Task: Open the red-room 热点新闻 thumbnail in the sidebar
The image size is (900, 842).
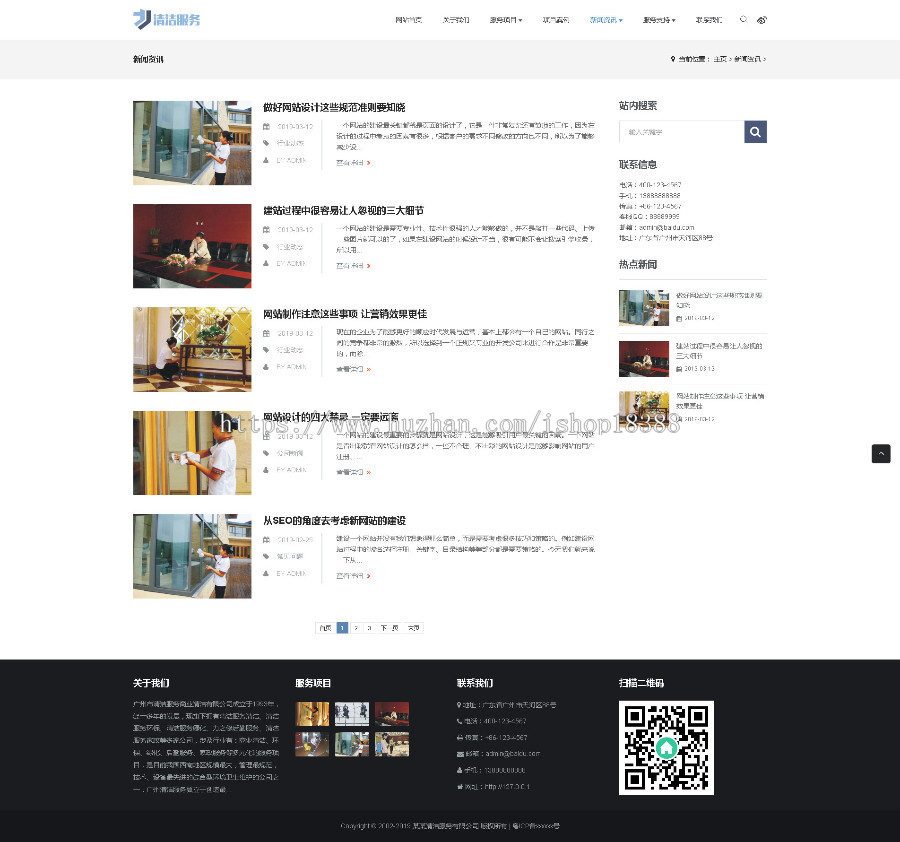Action: click(x=644, y=359)
